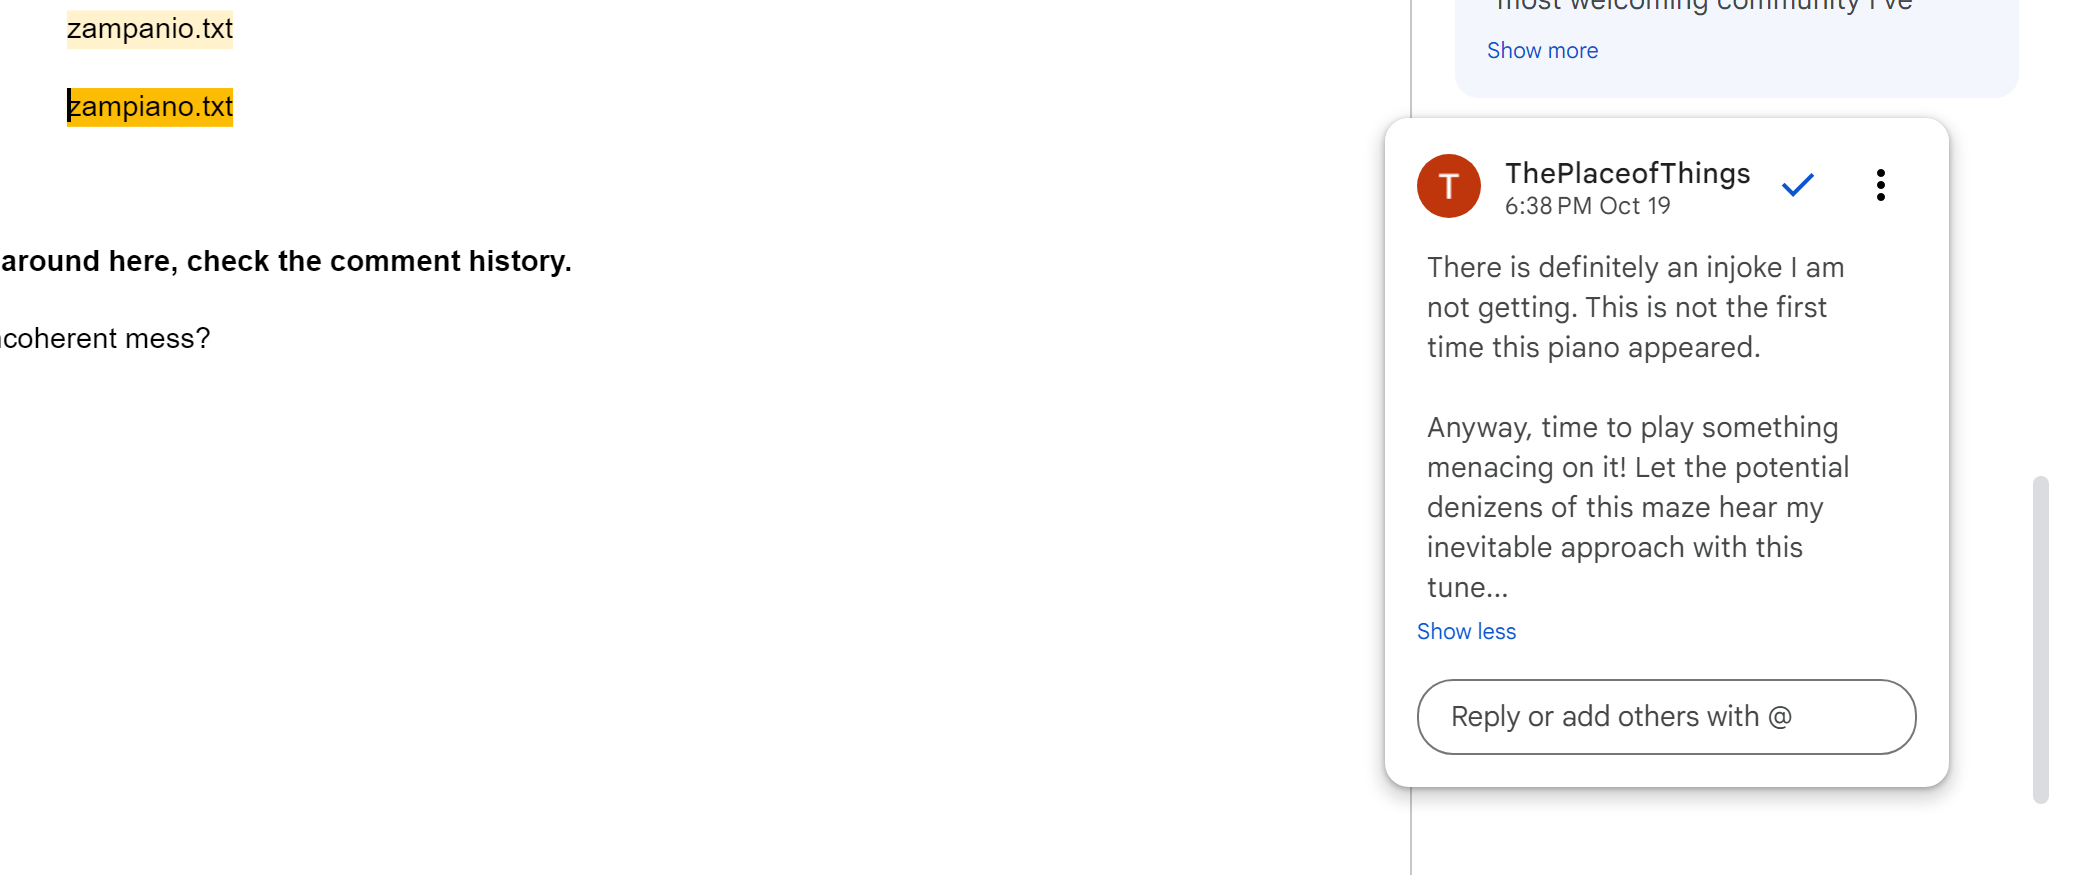This screenshot has width=2075, height=875.
Task: Click the 'Anyway, time to play' paragraph
Action: click(x=1637, y=487)
